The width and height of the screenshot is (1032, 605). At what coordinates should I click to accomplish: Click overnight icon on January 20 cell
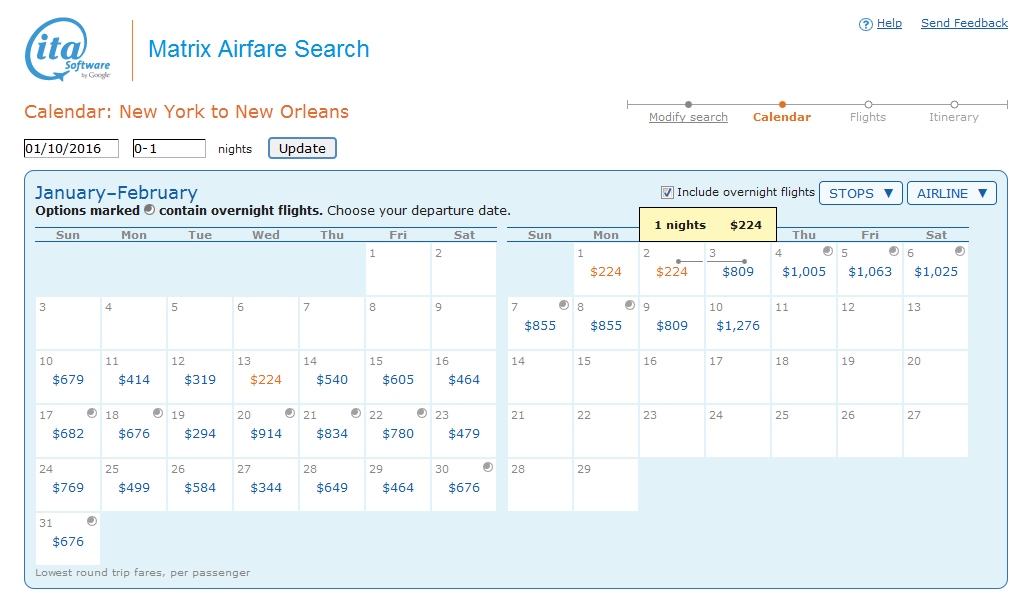coord(289,413)
